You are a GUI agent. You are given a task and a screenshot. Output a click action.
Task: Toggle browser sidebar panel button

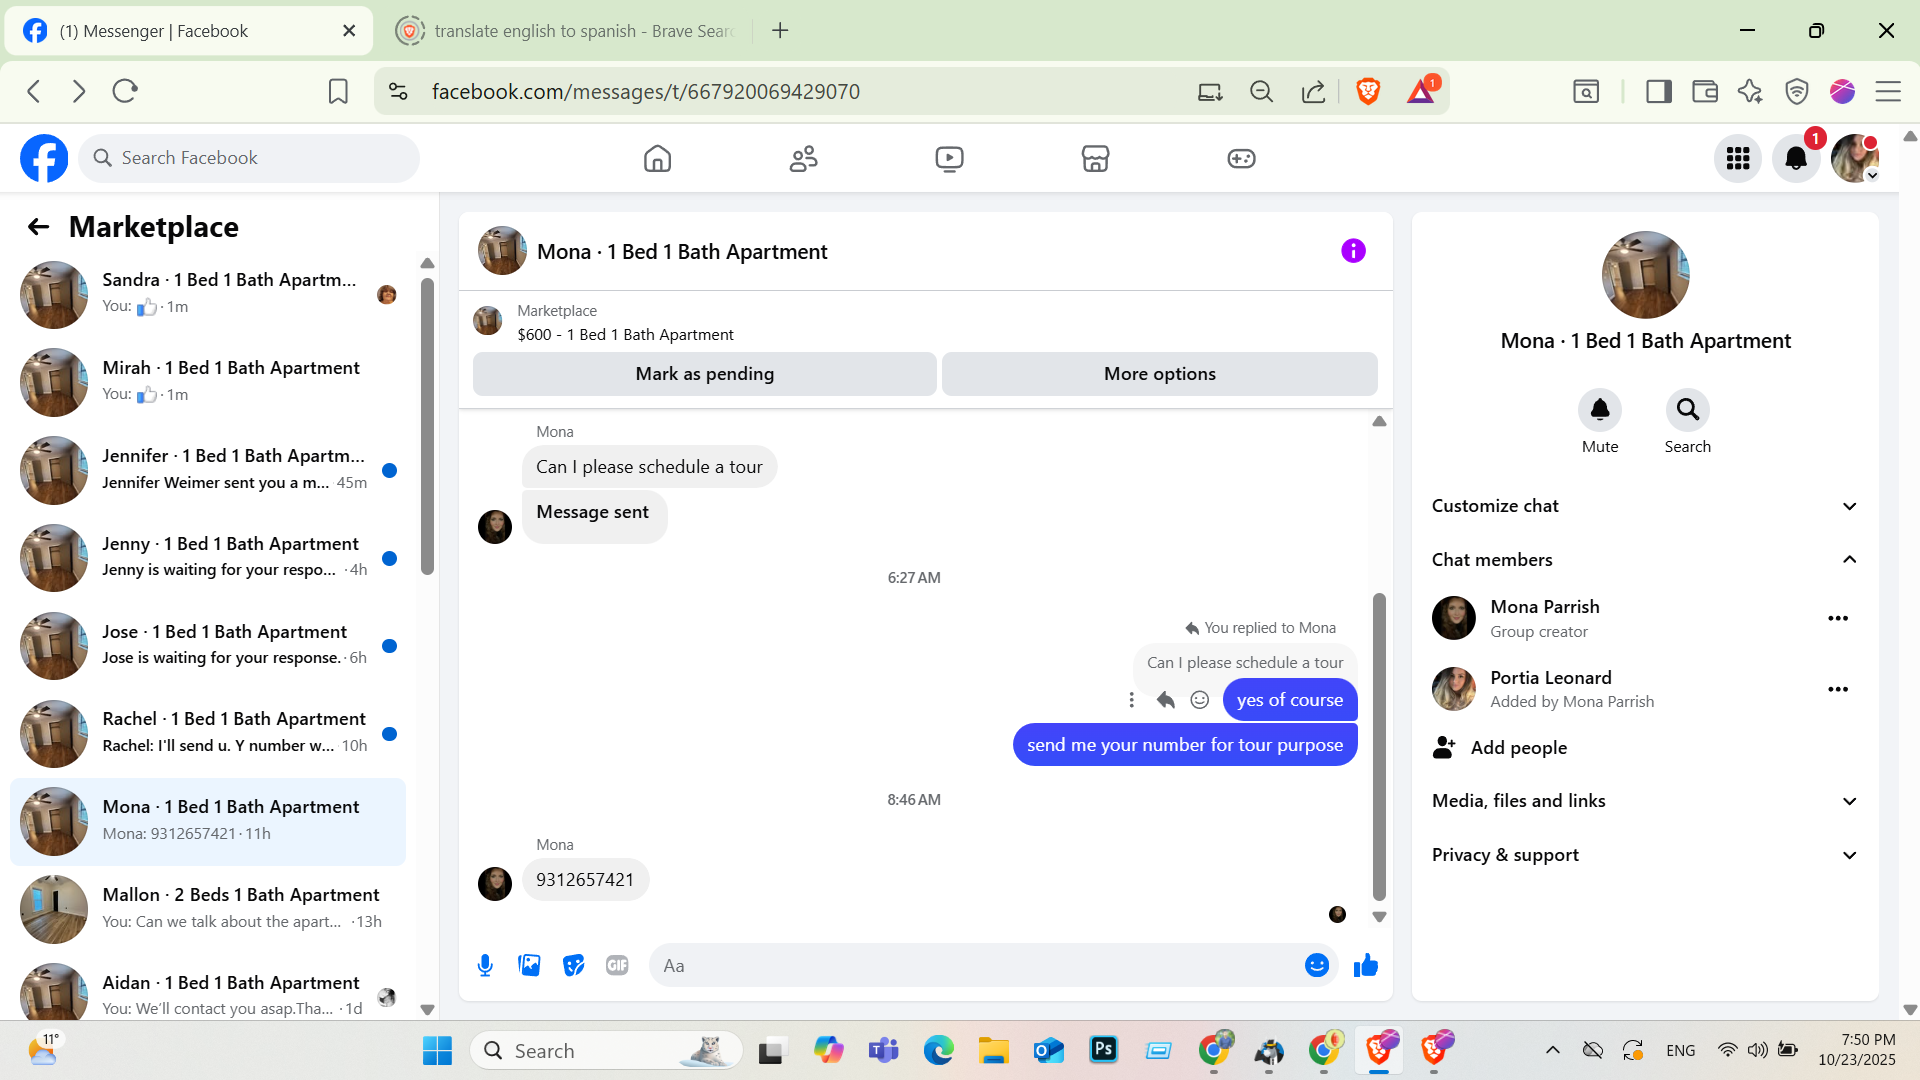(x=1658, y=92)
